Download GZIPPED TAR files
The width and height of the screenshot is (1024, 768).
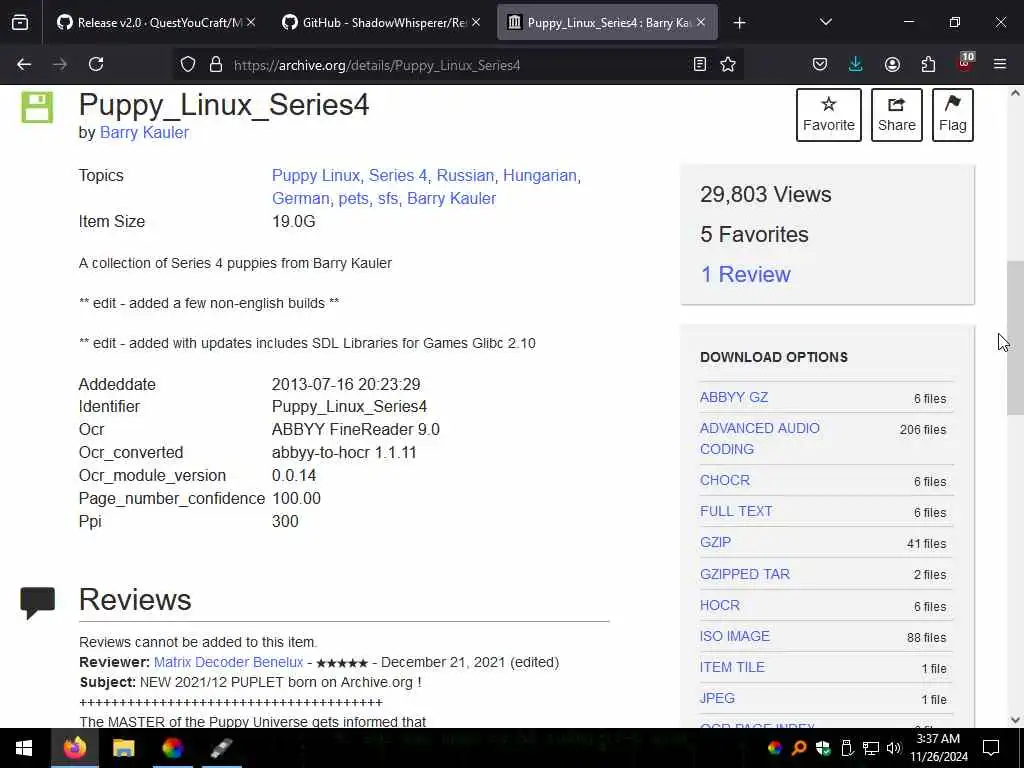click(744, 574)
